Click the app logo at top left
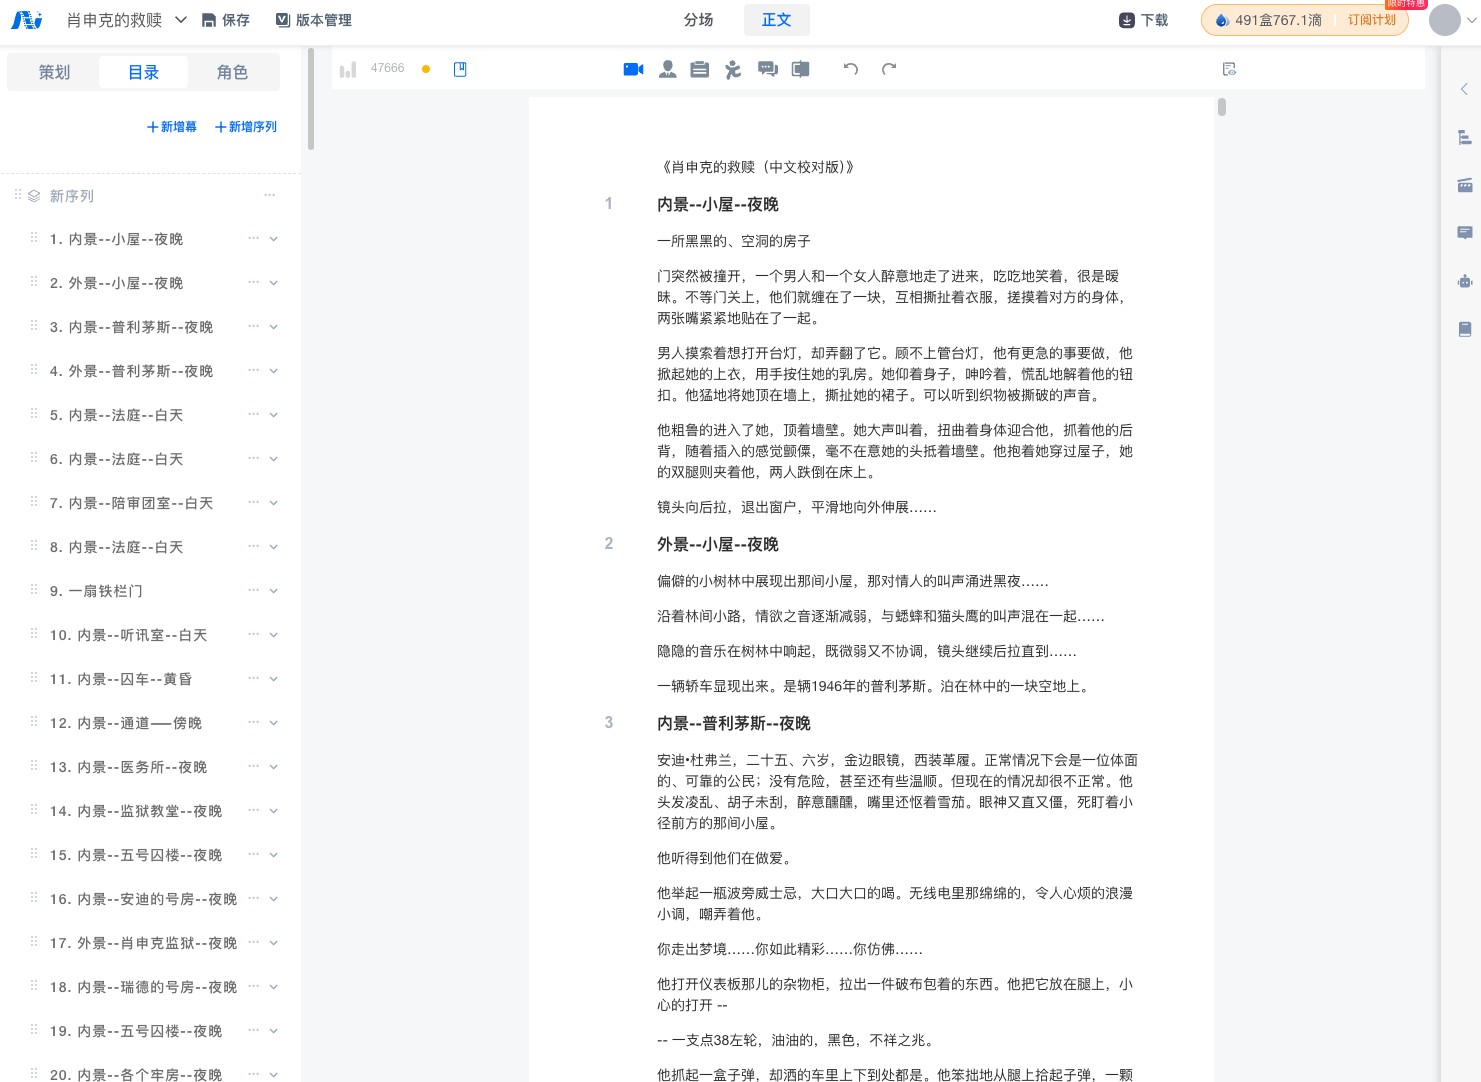Viewport: 1481px width, 1082px height. coord(26,20)
